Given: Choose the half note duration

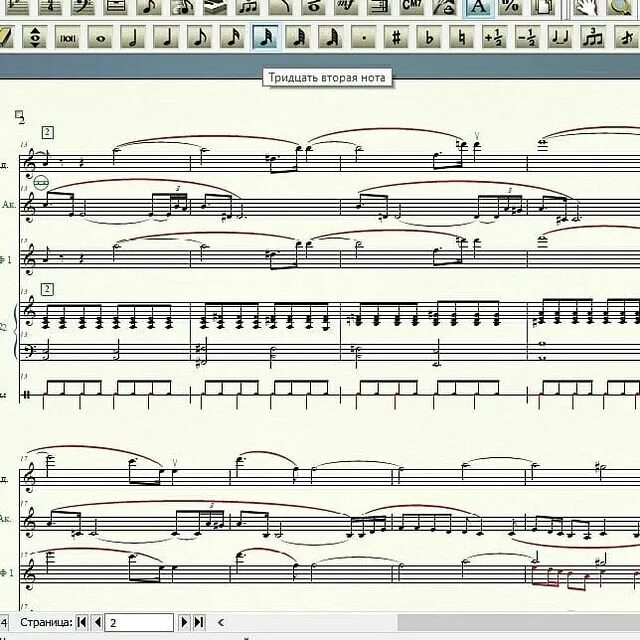Looking at the screenshot, I should click(133, 38).
